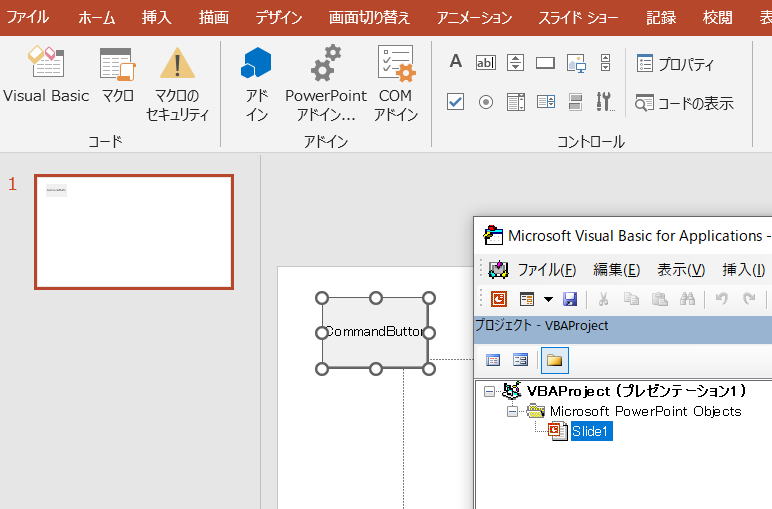Collapse Microsoft PowerPoint Objects folder
Image resolution: width=772 pixels, height=509 pixels.
tap(513, 411)
